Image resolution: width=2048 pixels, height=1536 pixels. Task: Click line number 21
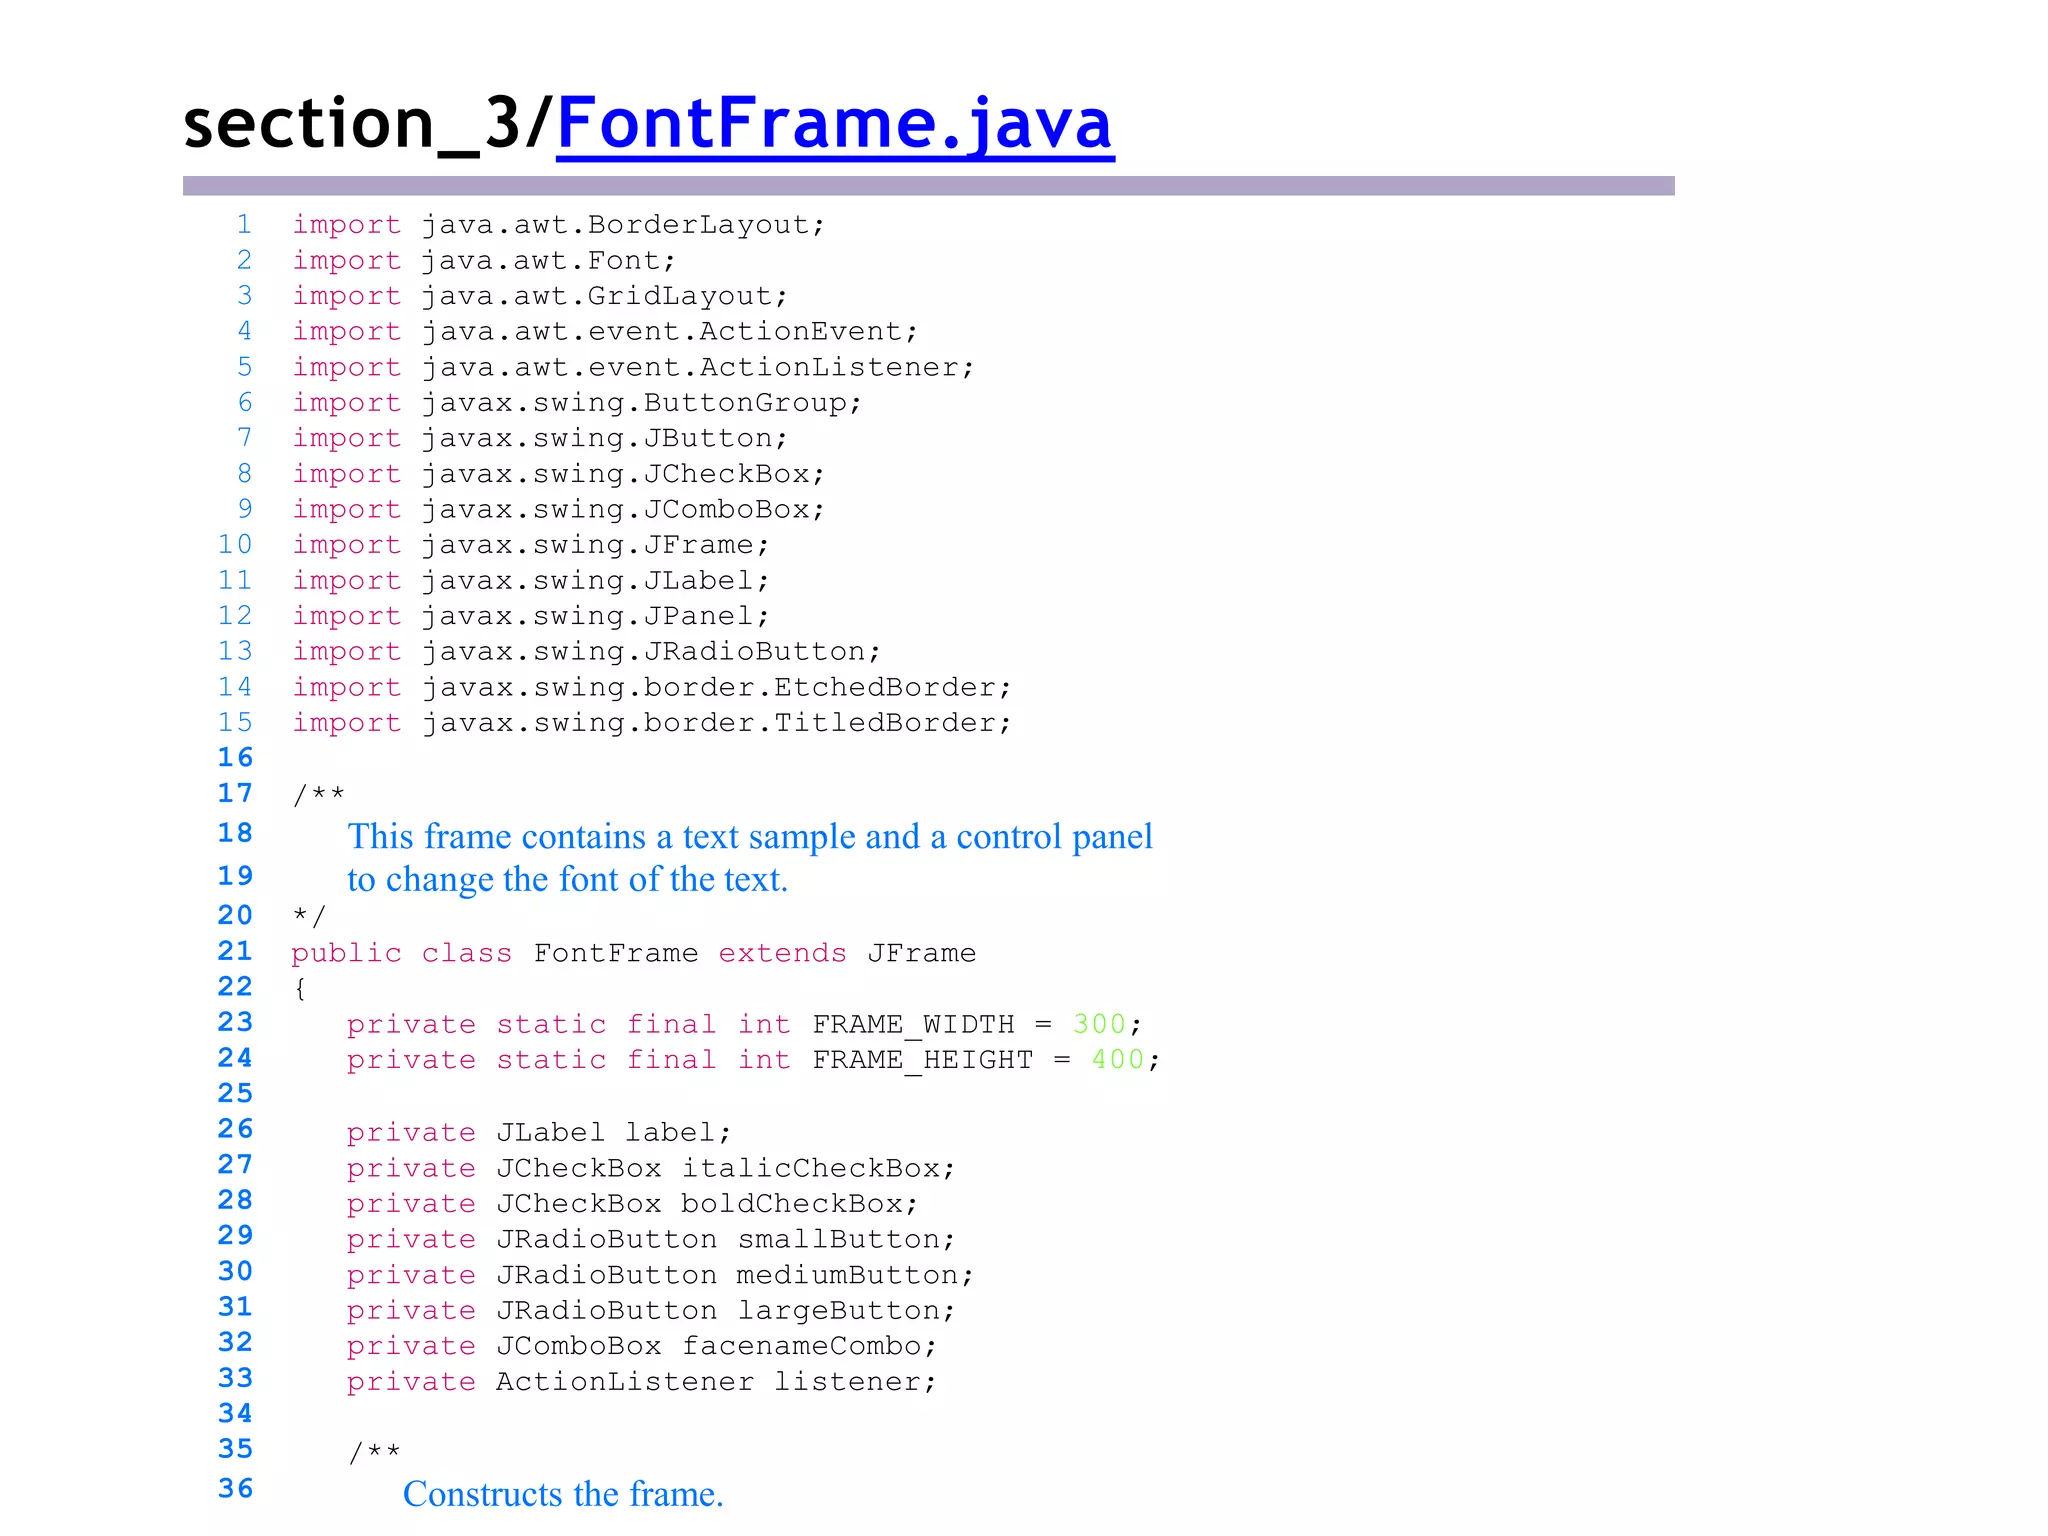click(x=236, y=951)
